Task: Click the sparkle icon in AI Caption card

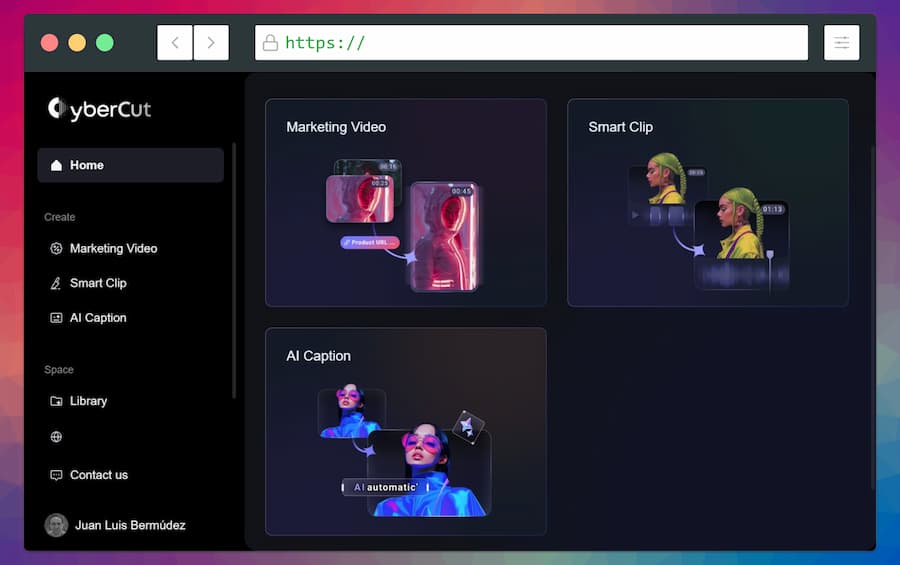Action: pos(468,427)
